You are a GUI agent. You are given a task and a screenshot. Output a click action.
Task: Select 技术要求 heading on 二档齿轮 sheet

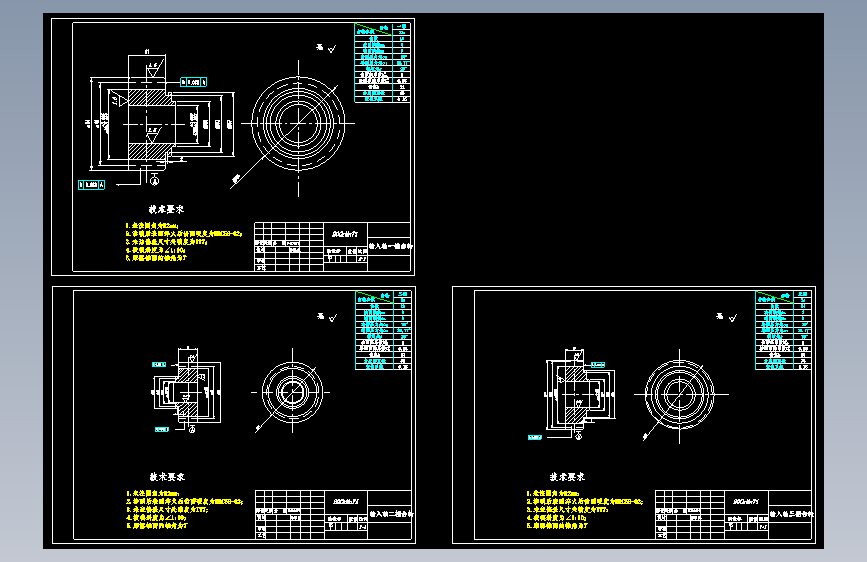pos(167,477)
